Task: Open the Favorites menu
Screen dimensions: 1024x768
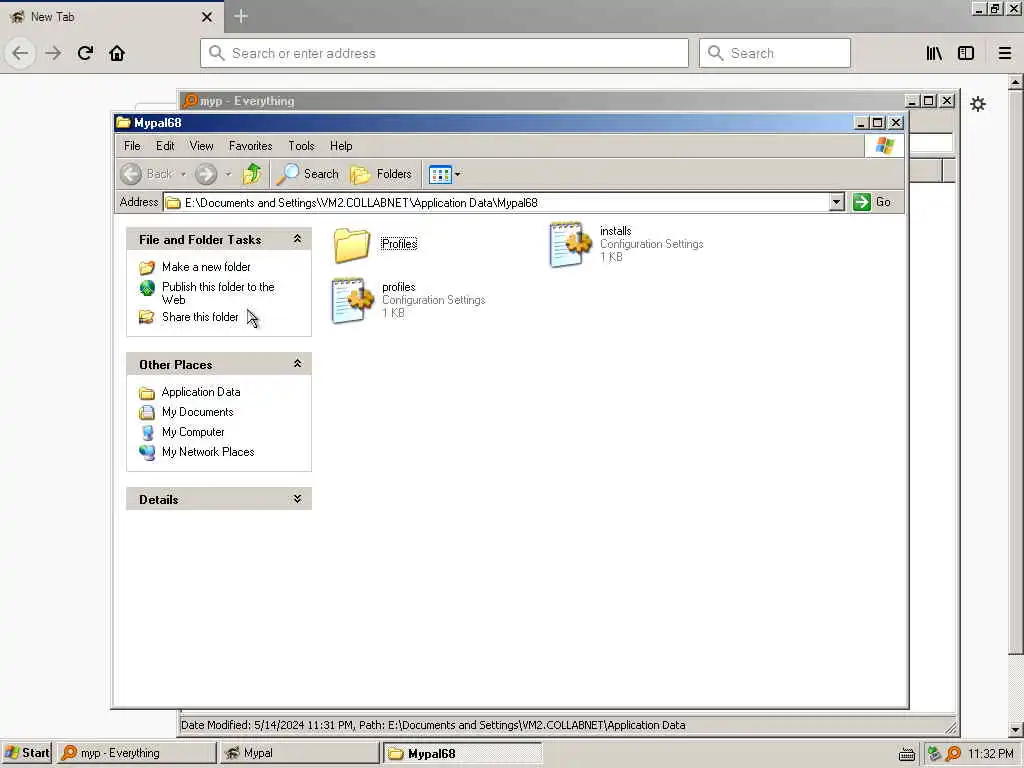Action: 250,146
